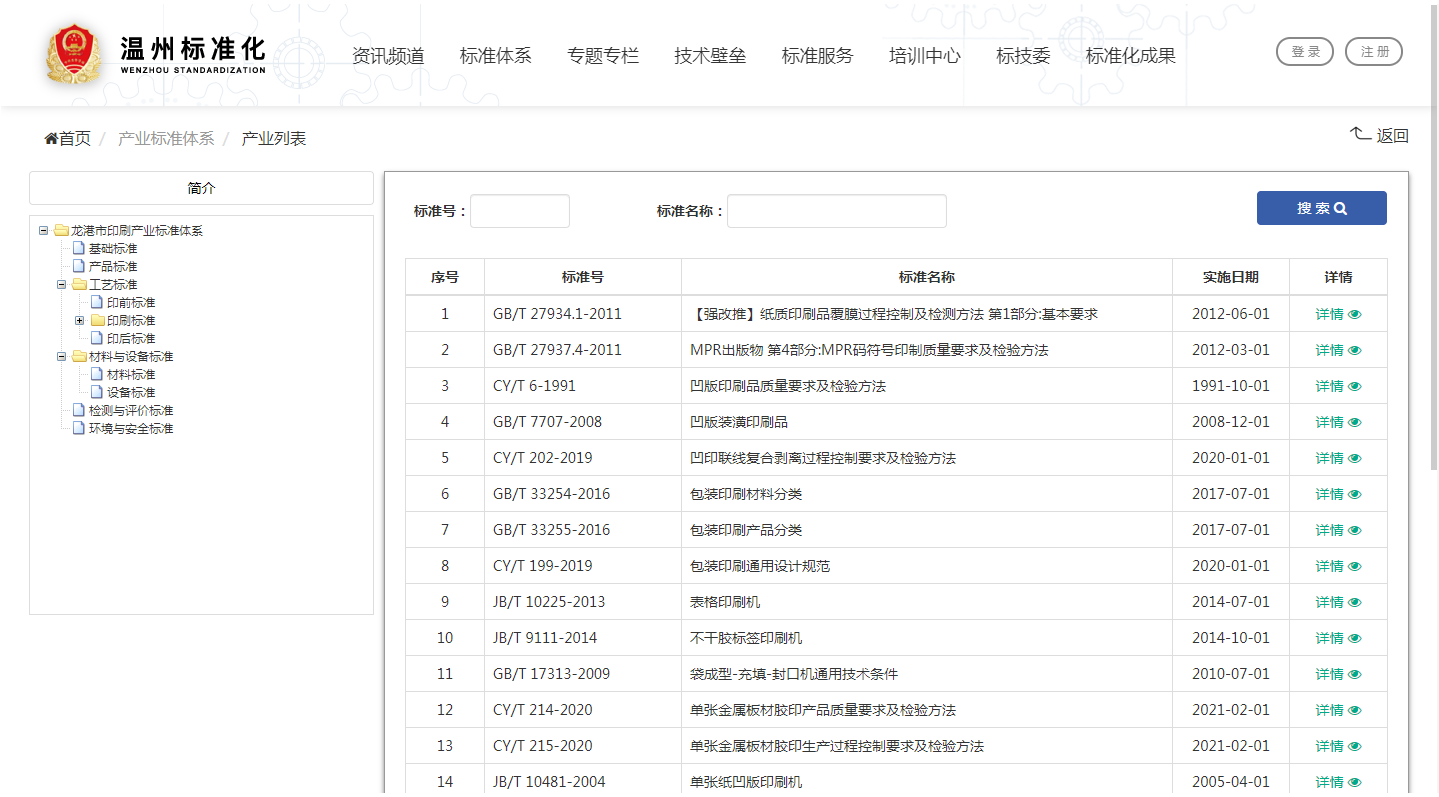This screenshot has height=797, width=1439.
Task: Click the 实施日期 column header
Action: [1231, 277]
